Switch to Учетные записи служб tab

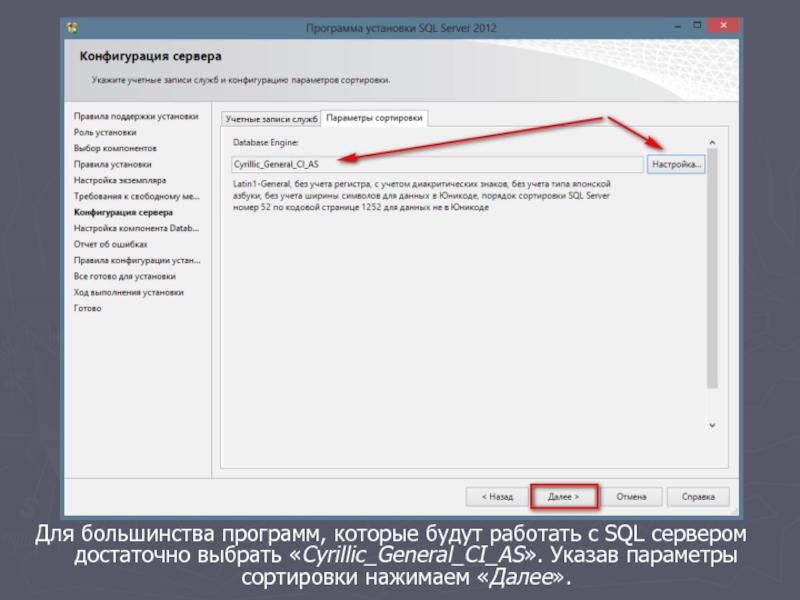tap(271, 118)
